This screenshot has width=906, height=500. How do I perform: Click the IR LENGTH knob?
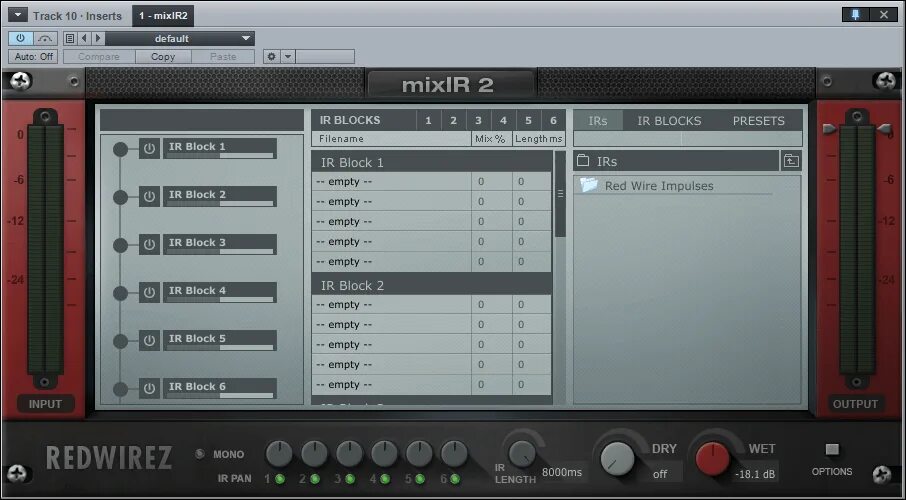click(522, 454)
